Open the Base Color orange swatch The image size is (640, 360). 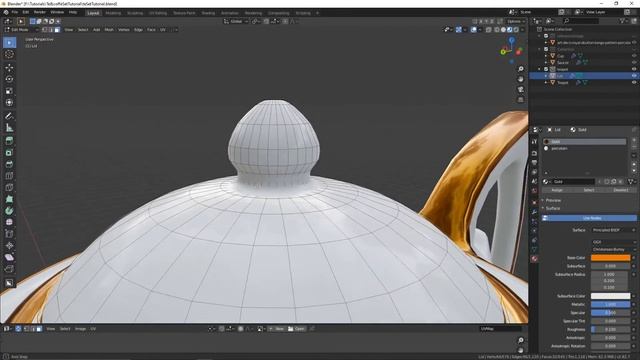tap(610, 258)
